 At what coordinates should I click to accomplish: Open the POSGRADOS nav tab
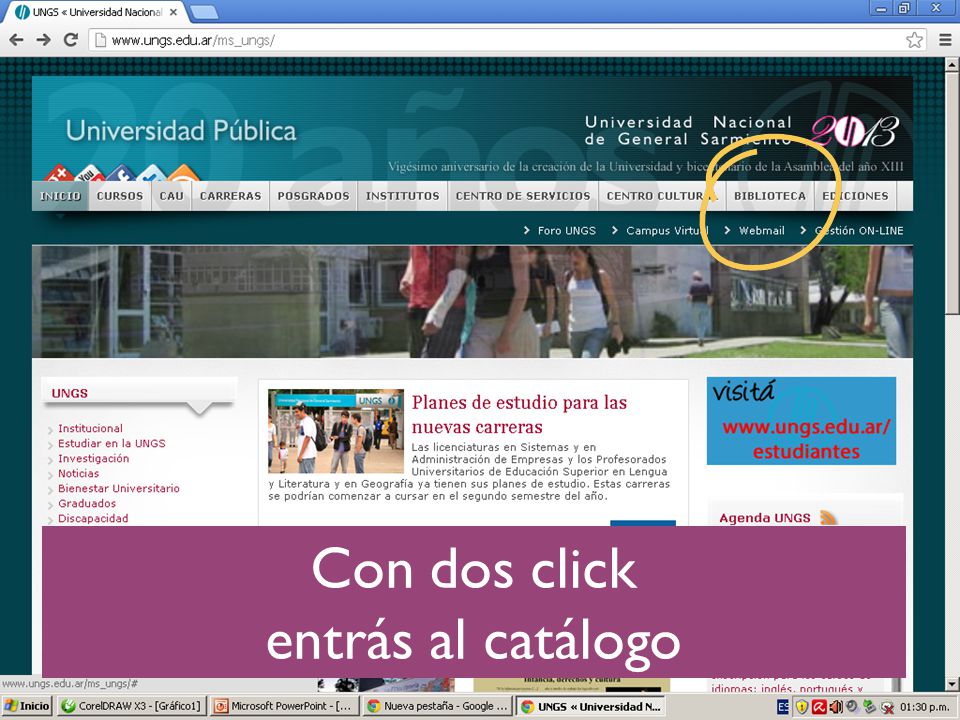313,196
